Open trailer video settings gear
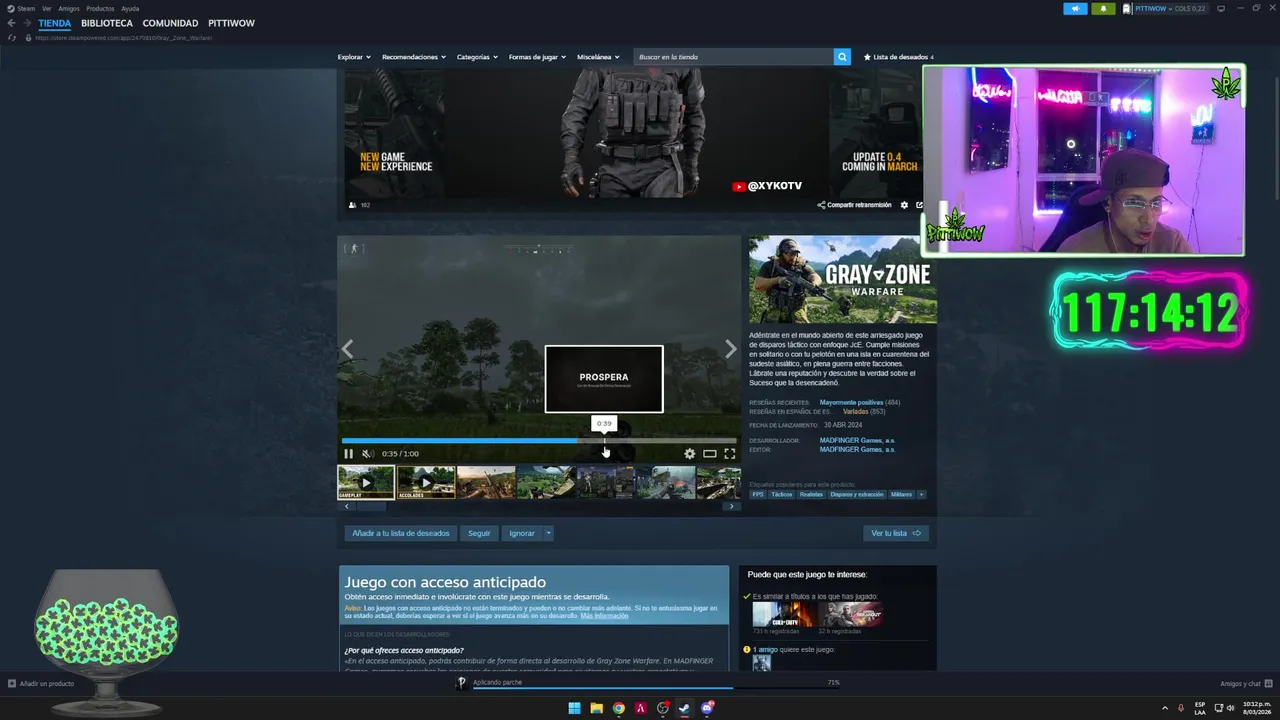This screenshot has height=720, width=1280. click(x=689, y=454)
